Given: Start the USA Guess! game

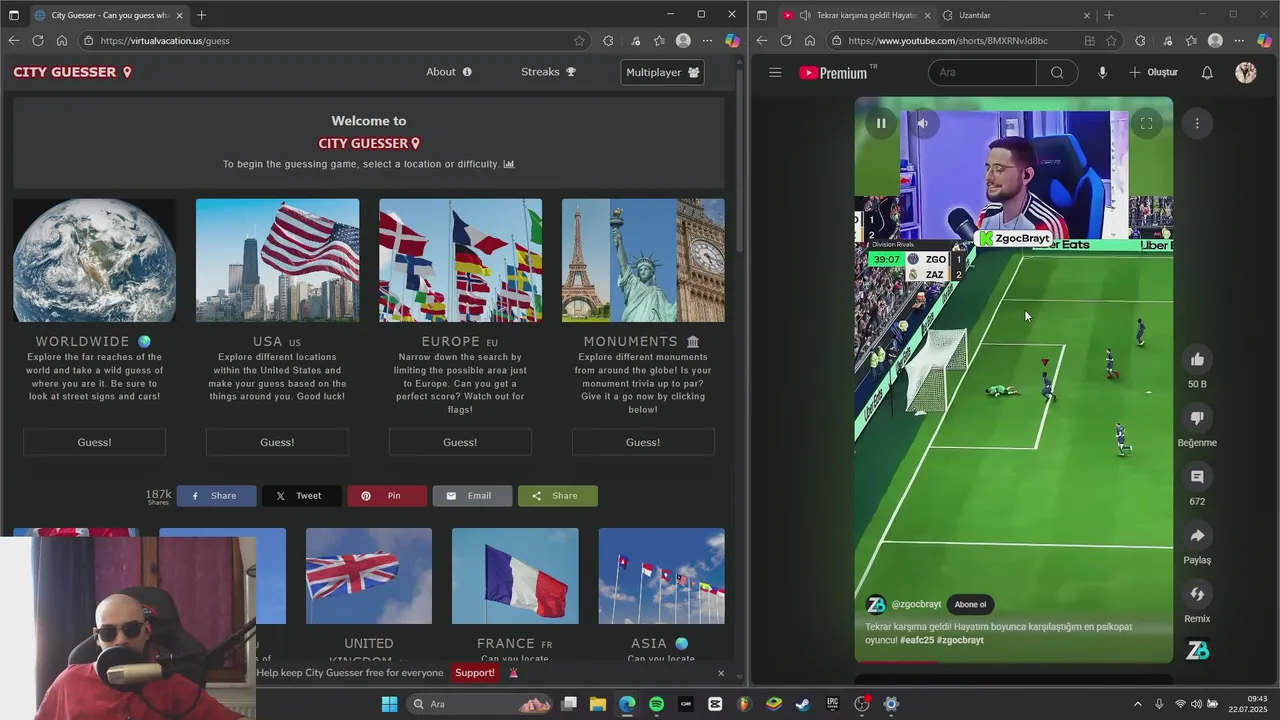Looking at the screenshot, I should (x=277, y=442).
